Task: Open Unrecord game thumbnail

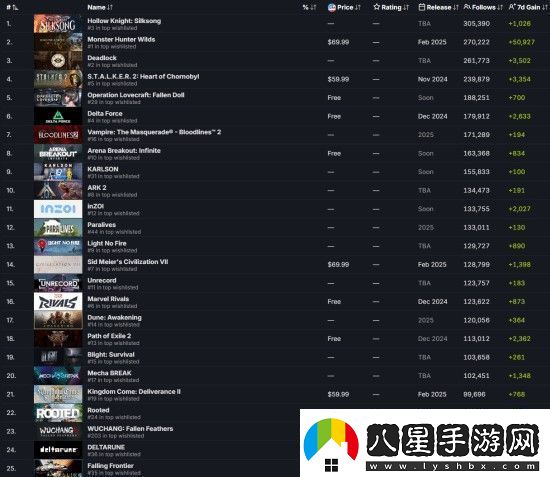Action: click(x=58, y=283)
